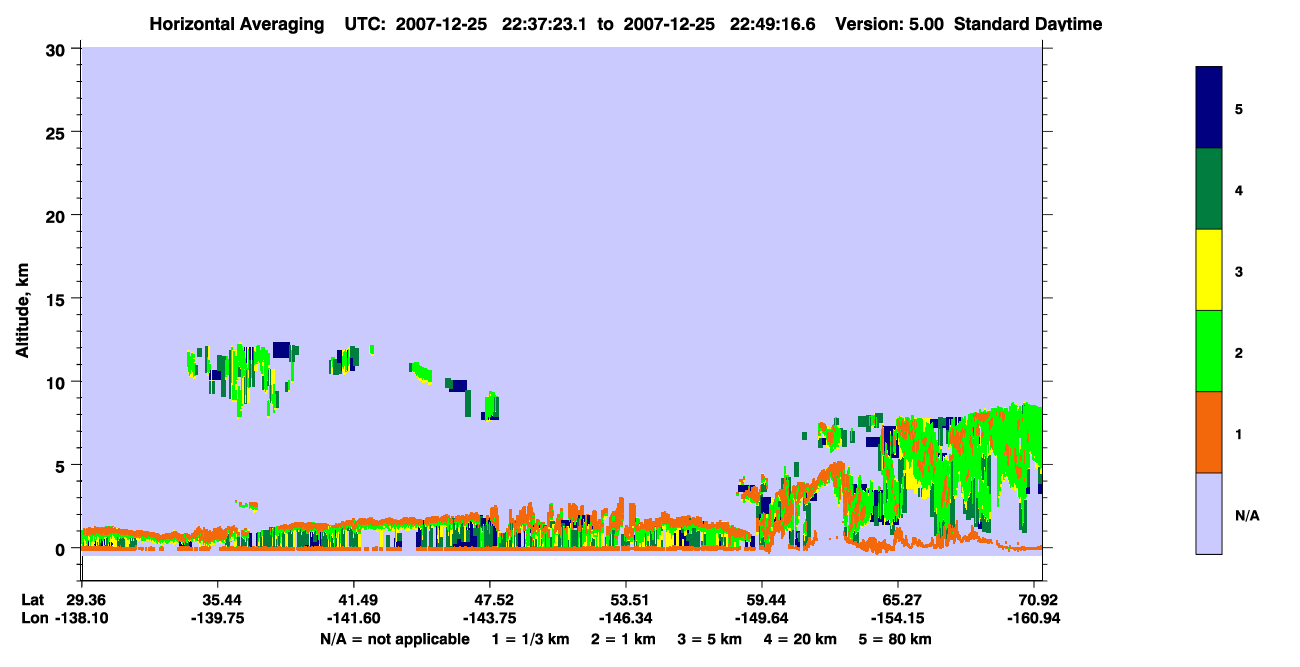
Task: Click the dark green level 4 swatch
Action: [x=1209, y=189]
